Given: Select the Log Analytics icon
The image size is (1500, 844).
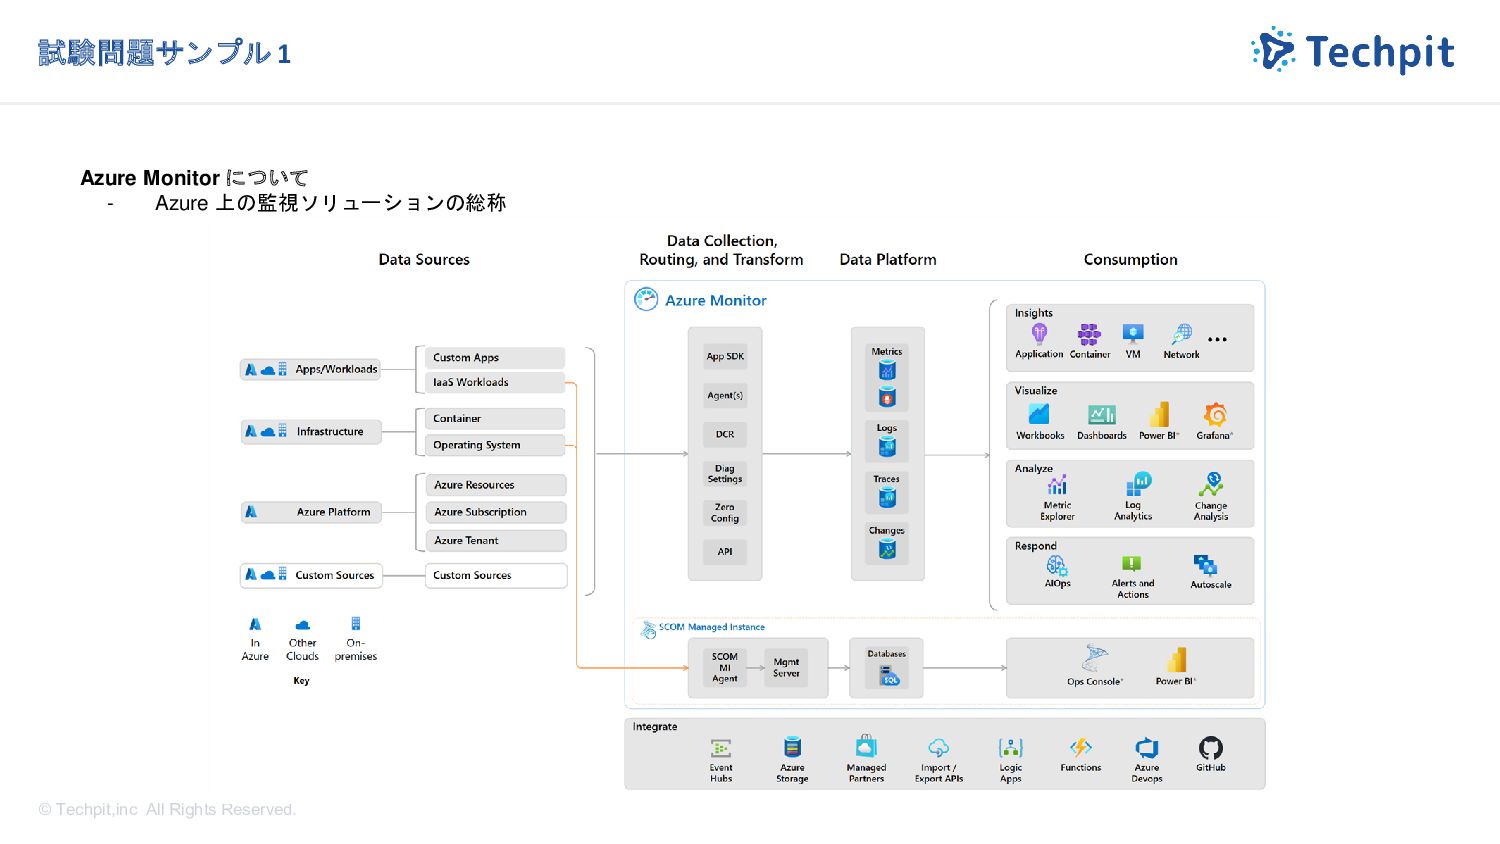Looking at the screenshot, I should pyautogui.click(x=1138, y=485).
